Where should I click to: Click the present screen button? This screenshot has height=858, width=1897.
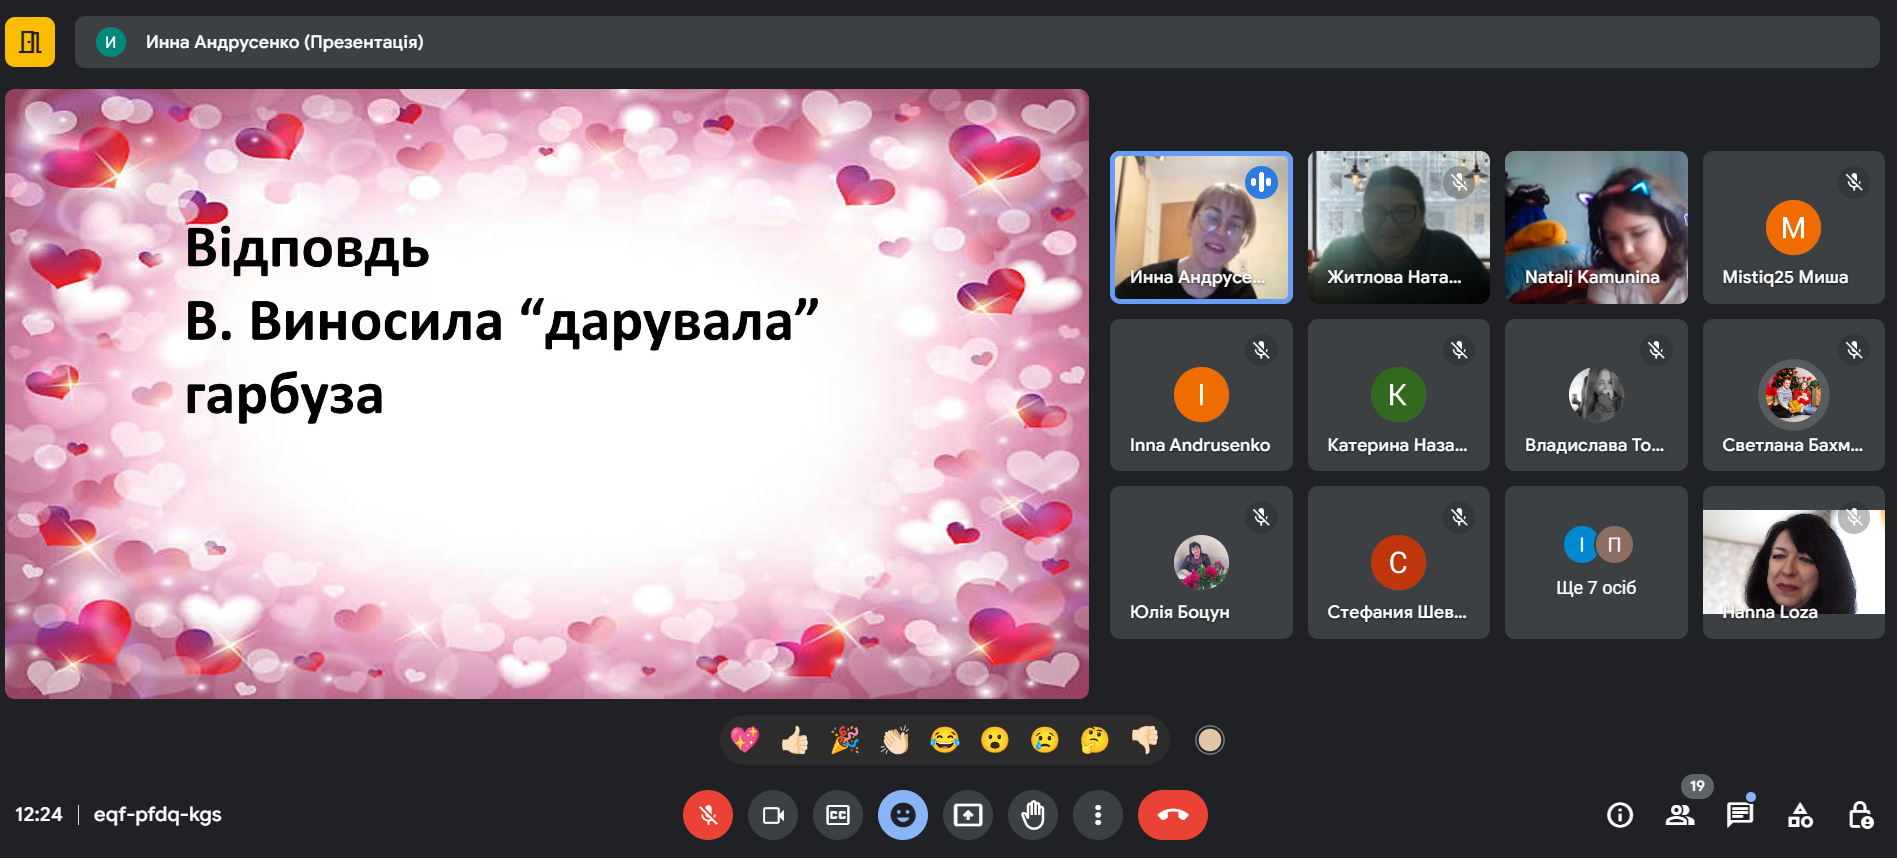[968, 815]
